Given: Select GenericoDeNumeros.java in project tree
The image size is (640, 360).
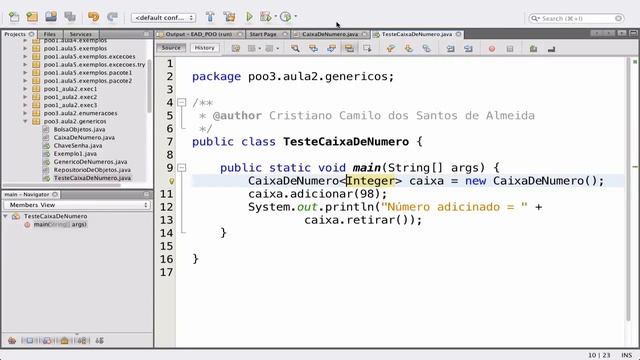Looking at the screenshot, I should 90,162.
